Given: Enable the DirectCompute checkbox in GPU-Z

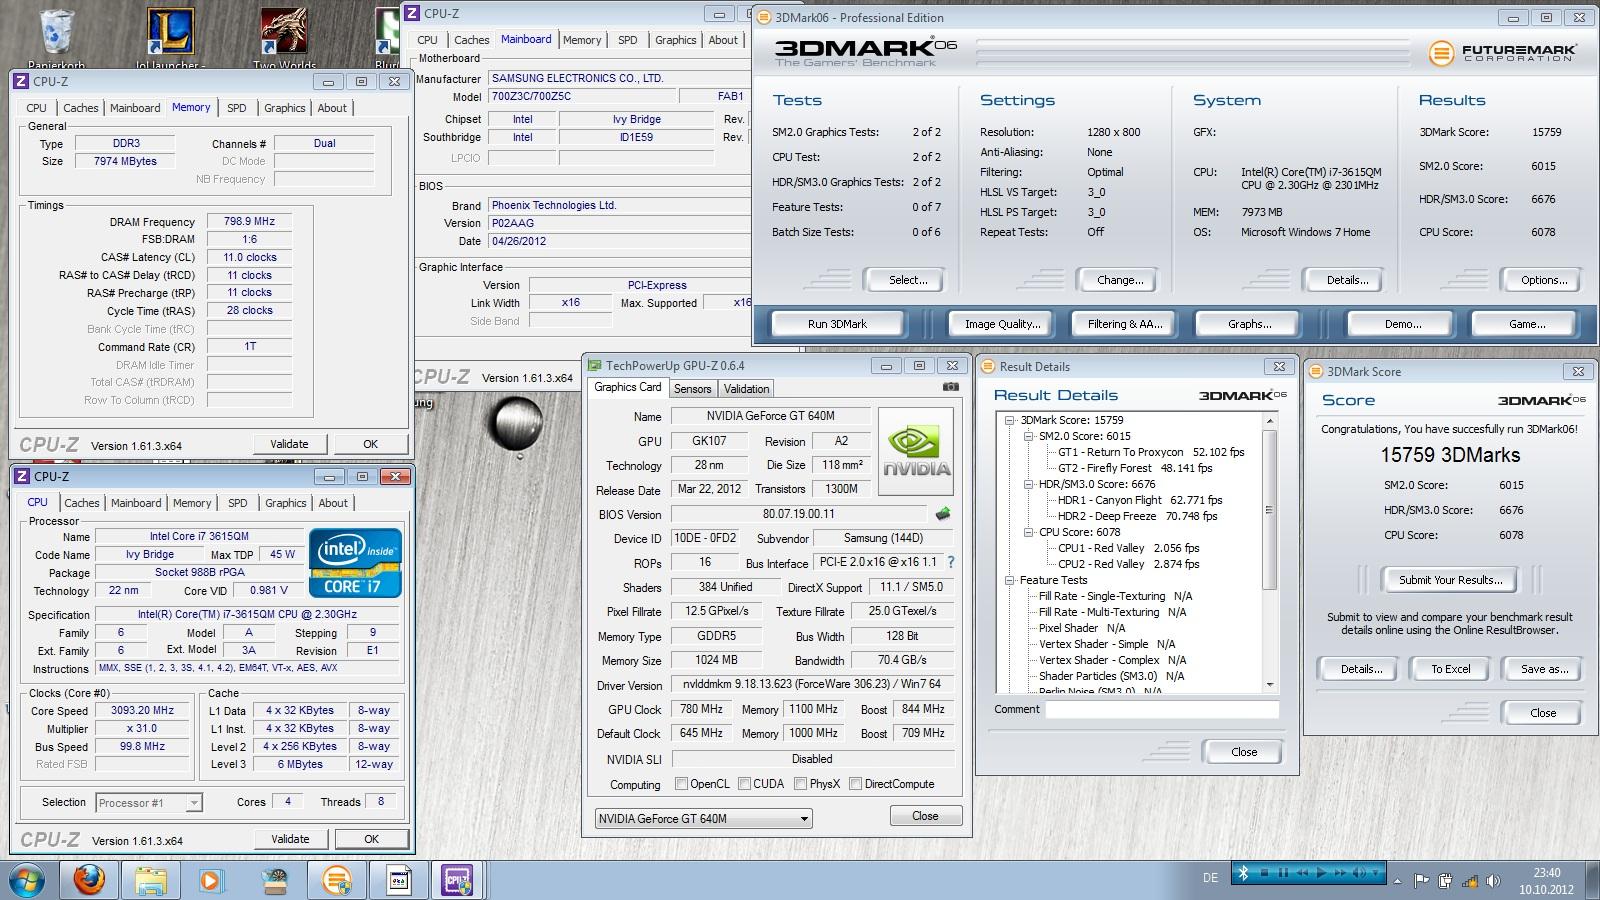Looking at the screenshot, I should click(855, 784).
